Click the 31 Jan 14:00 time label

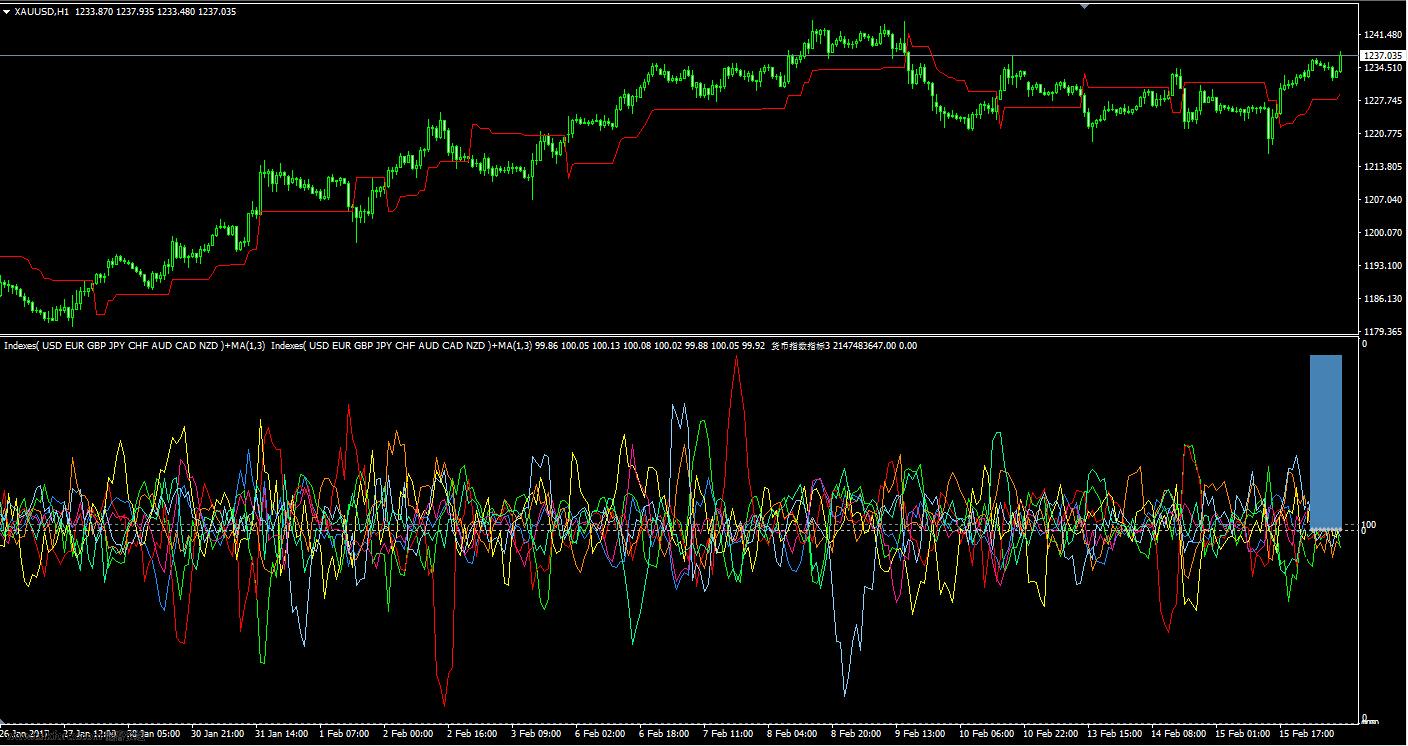280,734
